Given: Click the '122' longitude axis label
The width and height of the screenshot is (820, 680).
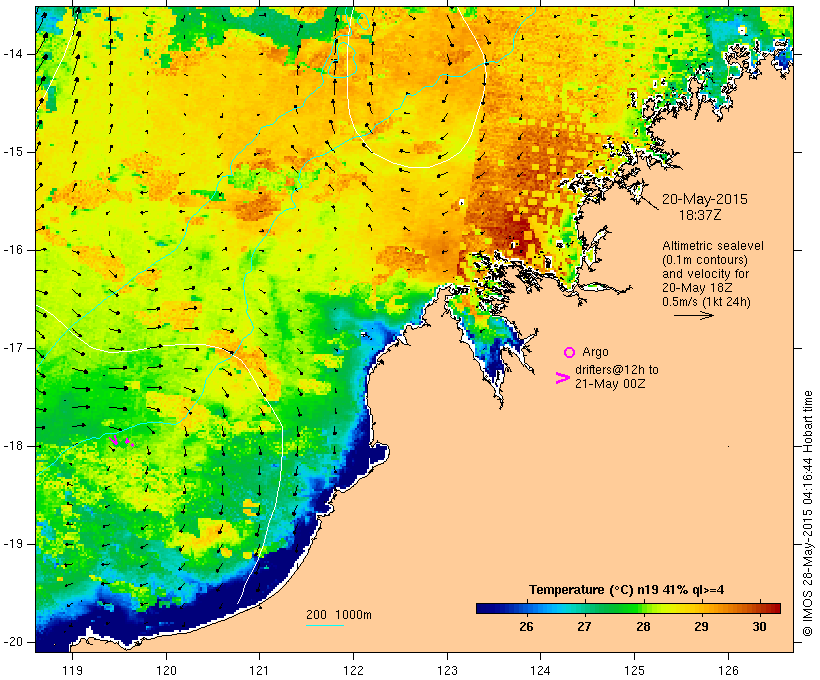Looking at the screenshot, I should click(354, 670).
